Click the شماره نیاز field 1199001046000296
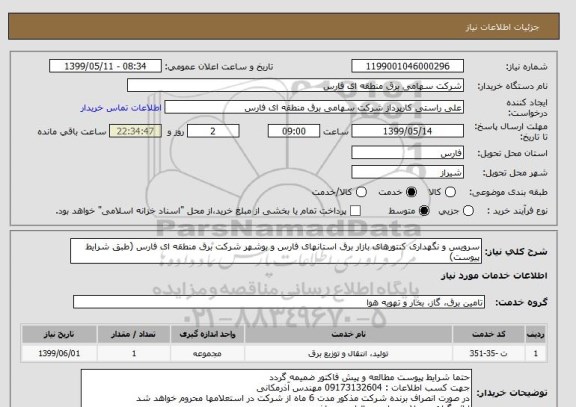The width and height of the screenshot is (576, 407). (407, 66)
